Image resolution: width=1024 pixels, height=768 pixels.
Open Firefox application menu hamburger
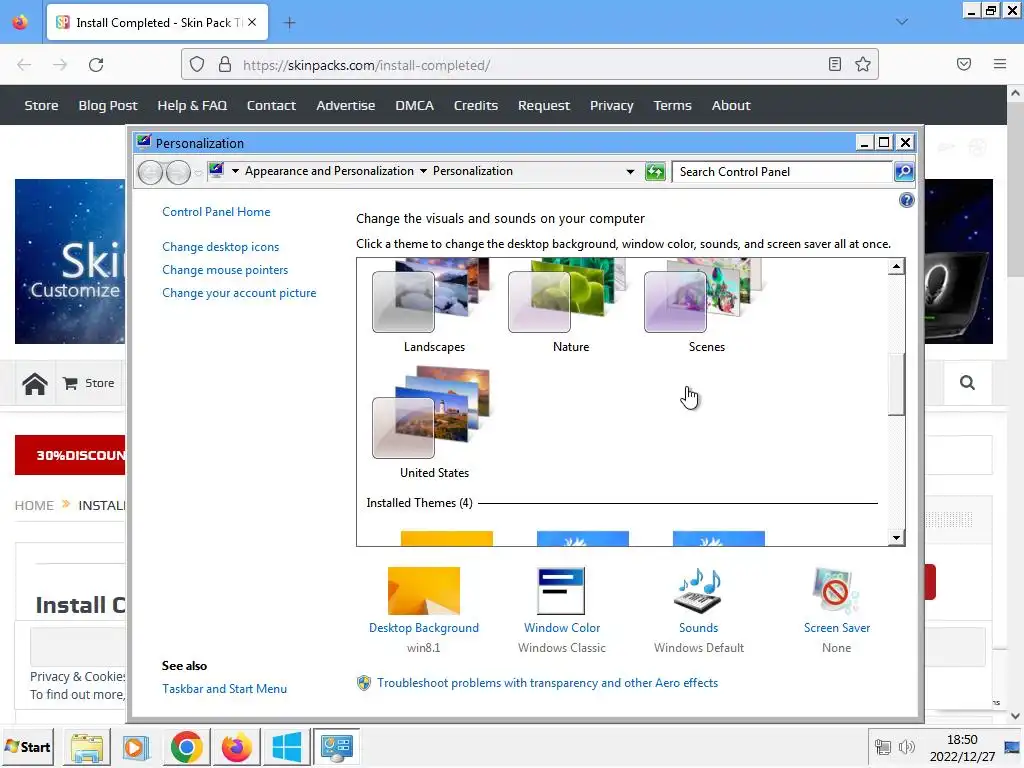999,64
